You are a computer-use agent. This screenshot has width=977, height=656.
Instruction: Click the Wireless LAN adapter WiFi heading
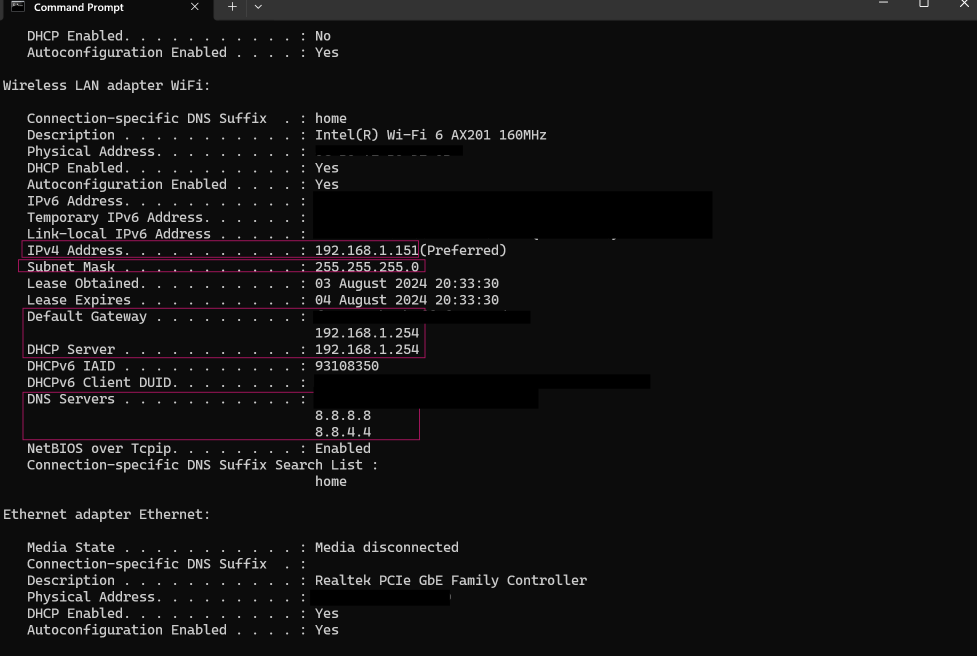coord(107,85)
